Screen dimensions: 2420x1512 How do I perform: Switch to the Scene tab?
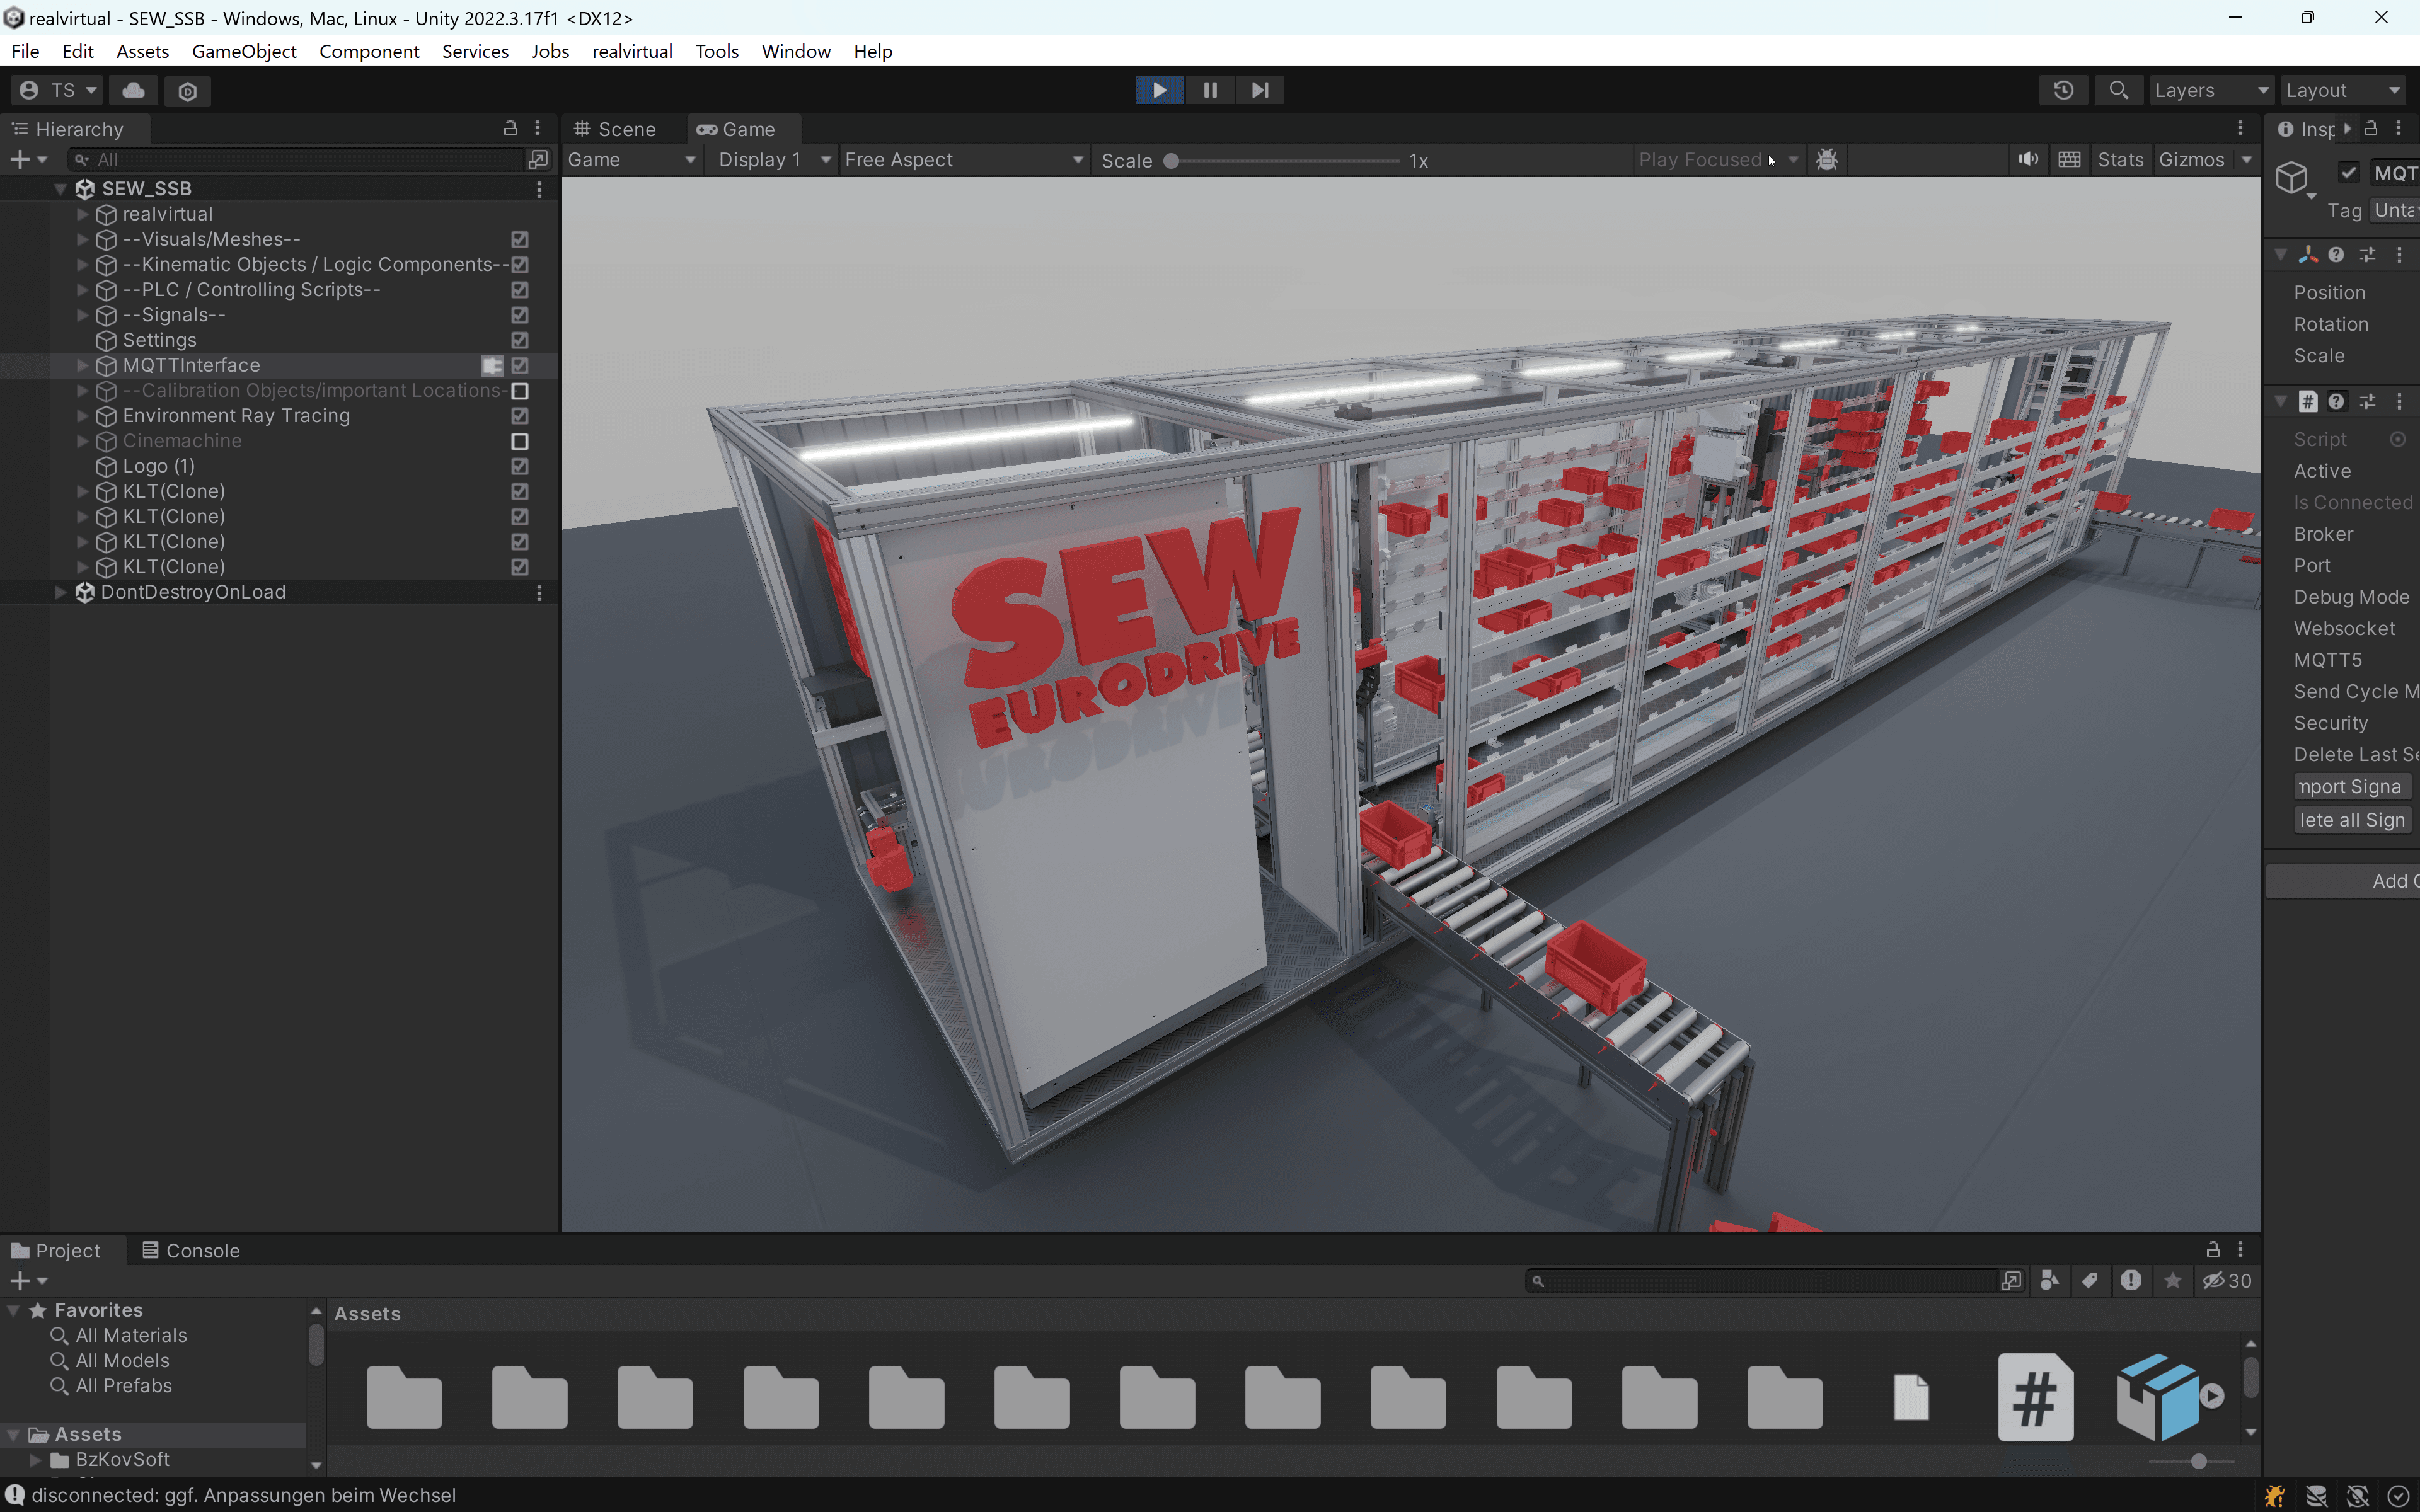pyautogui.click(x=615, y=129)
